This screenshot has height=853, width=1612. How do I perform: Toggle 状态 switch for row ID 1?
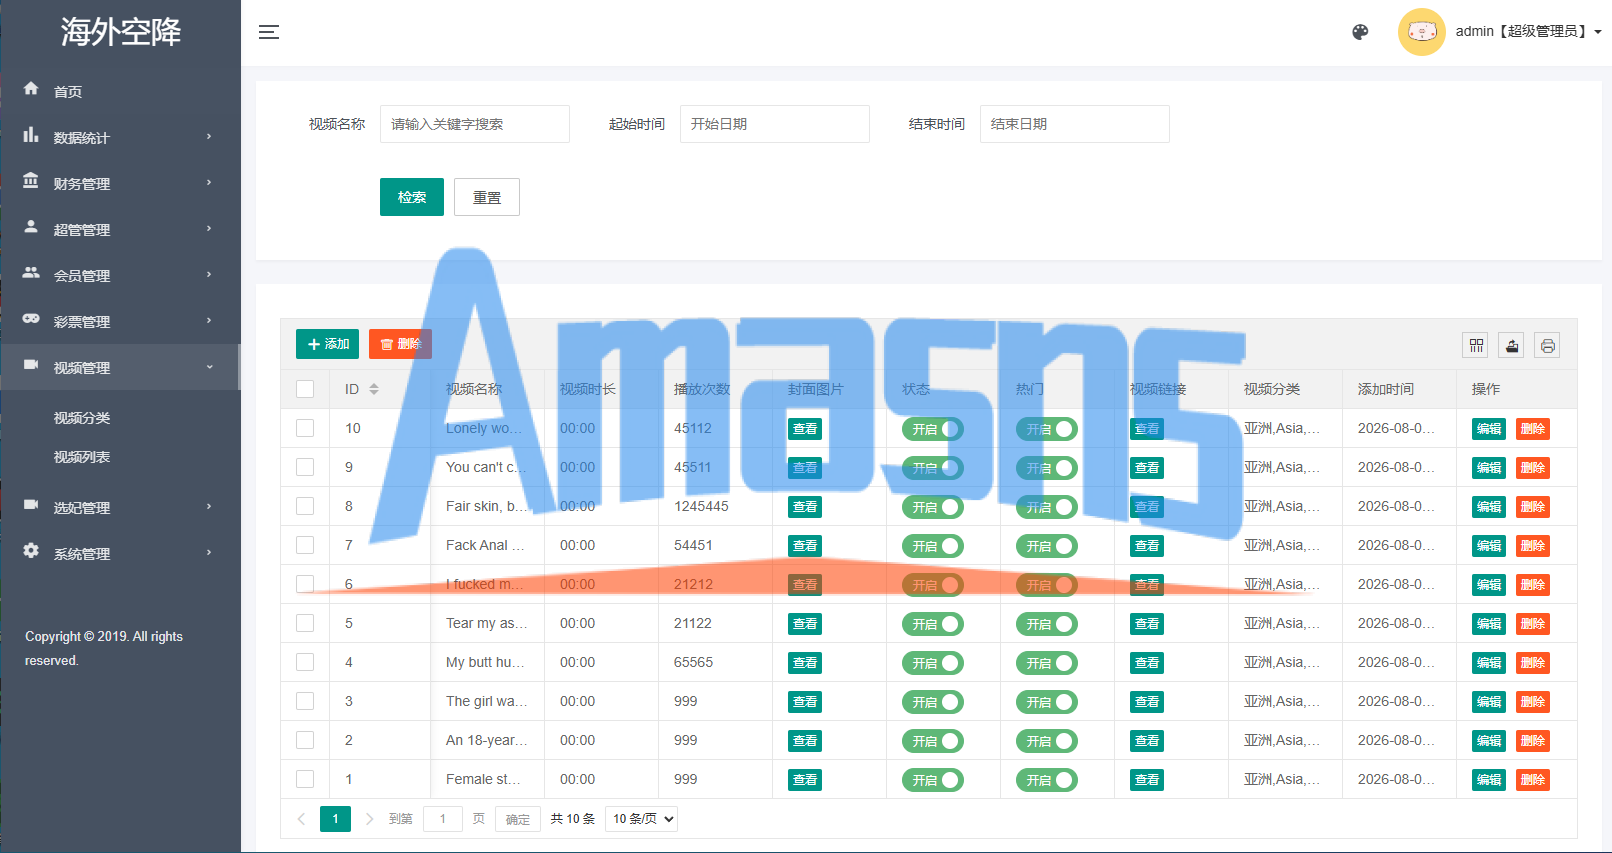(932, 780)
